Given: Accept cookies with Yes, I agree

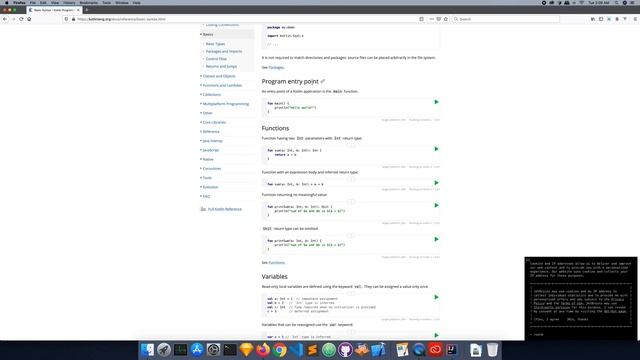Looking at the screenshot, I should [547, 319].
